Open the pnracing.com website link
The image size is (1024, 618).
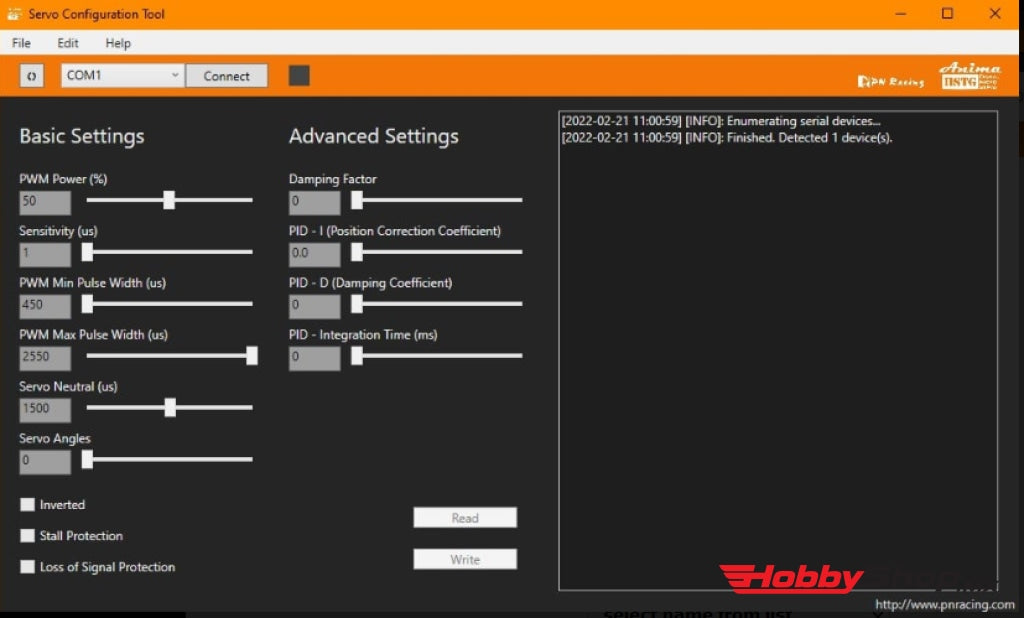tap(944, 604)
